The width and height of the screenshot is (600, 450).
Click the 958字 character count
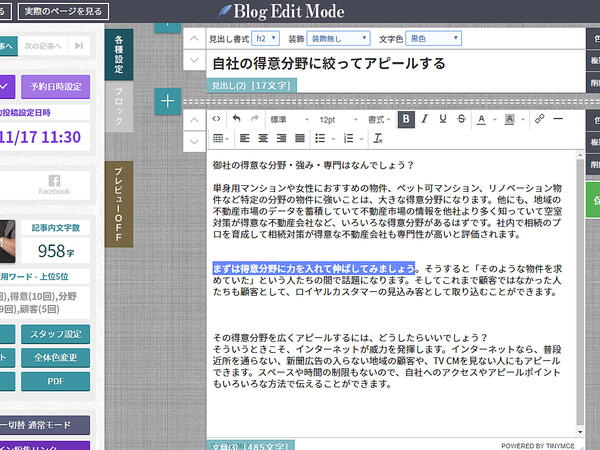(55, 251)
